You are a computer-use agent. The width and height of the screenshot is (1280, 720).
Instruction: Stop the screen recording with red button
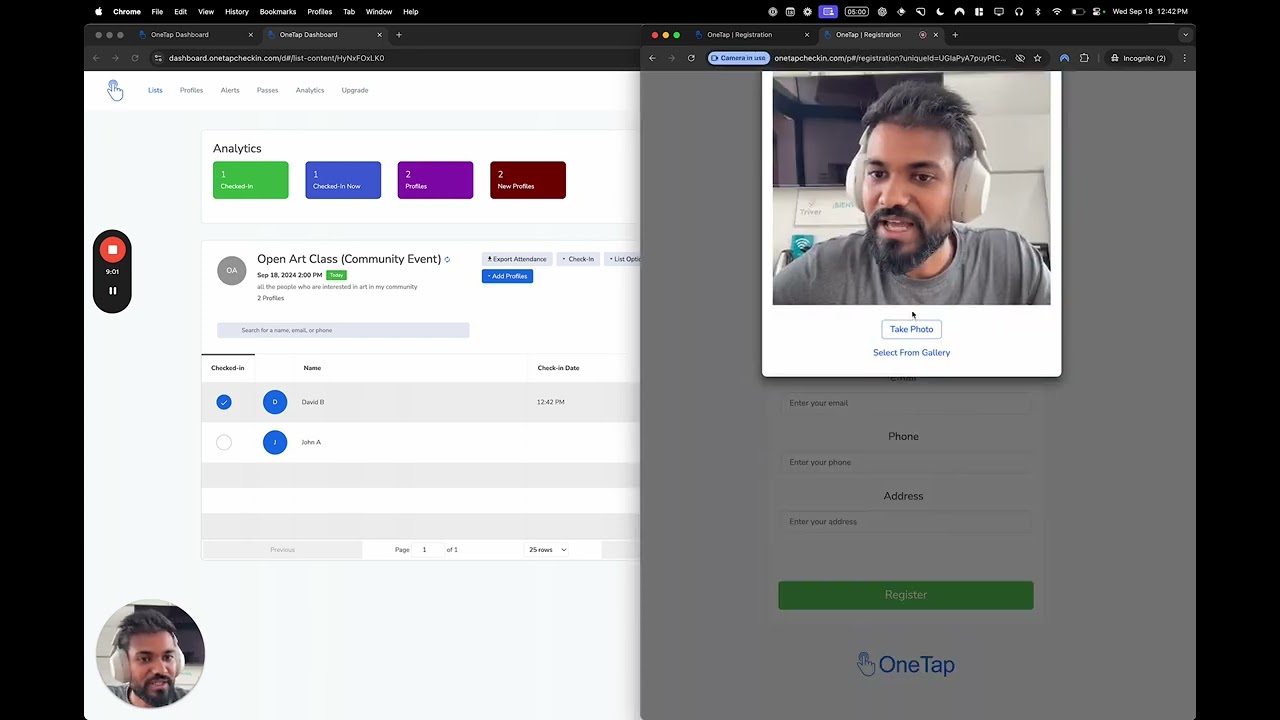coord(112,250)
